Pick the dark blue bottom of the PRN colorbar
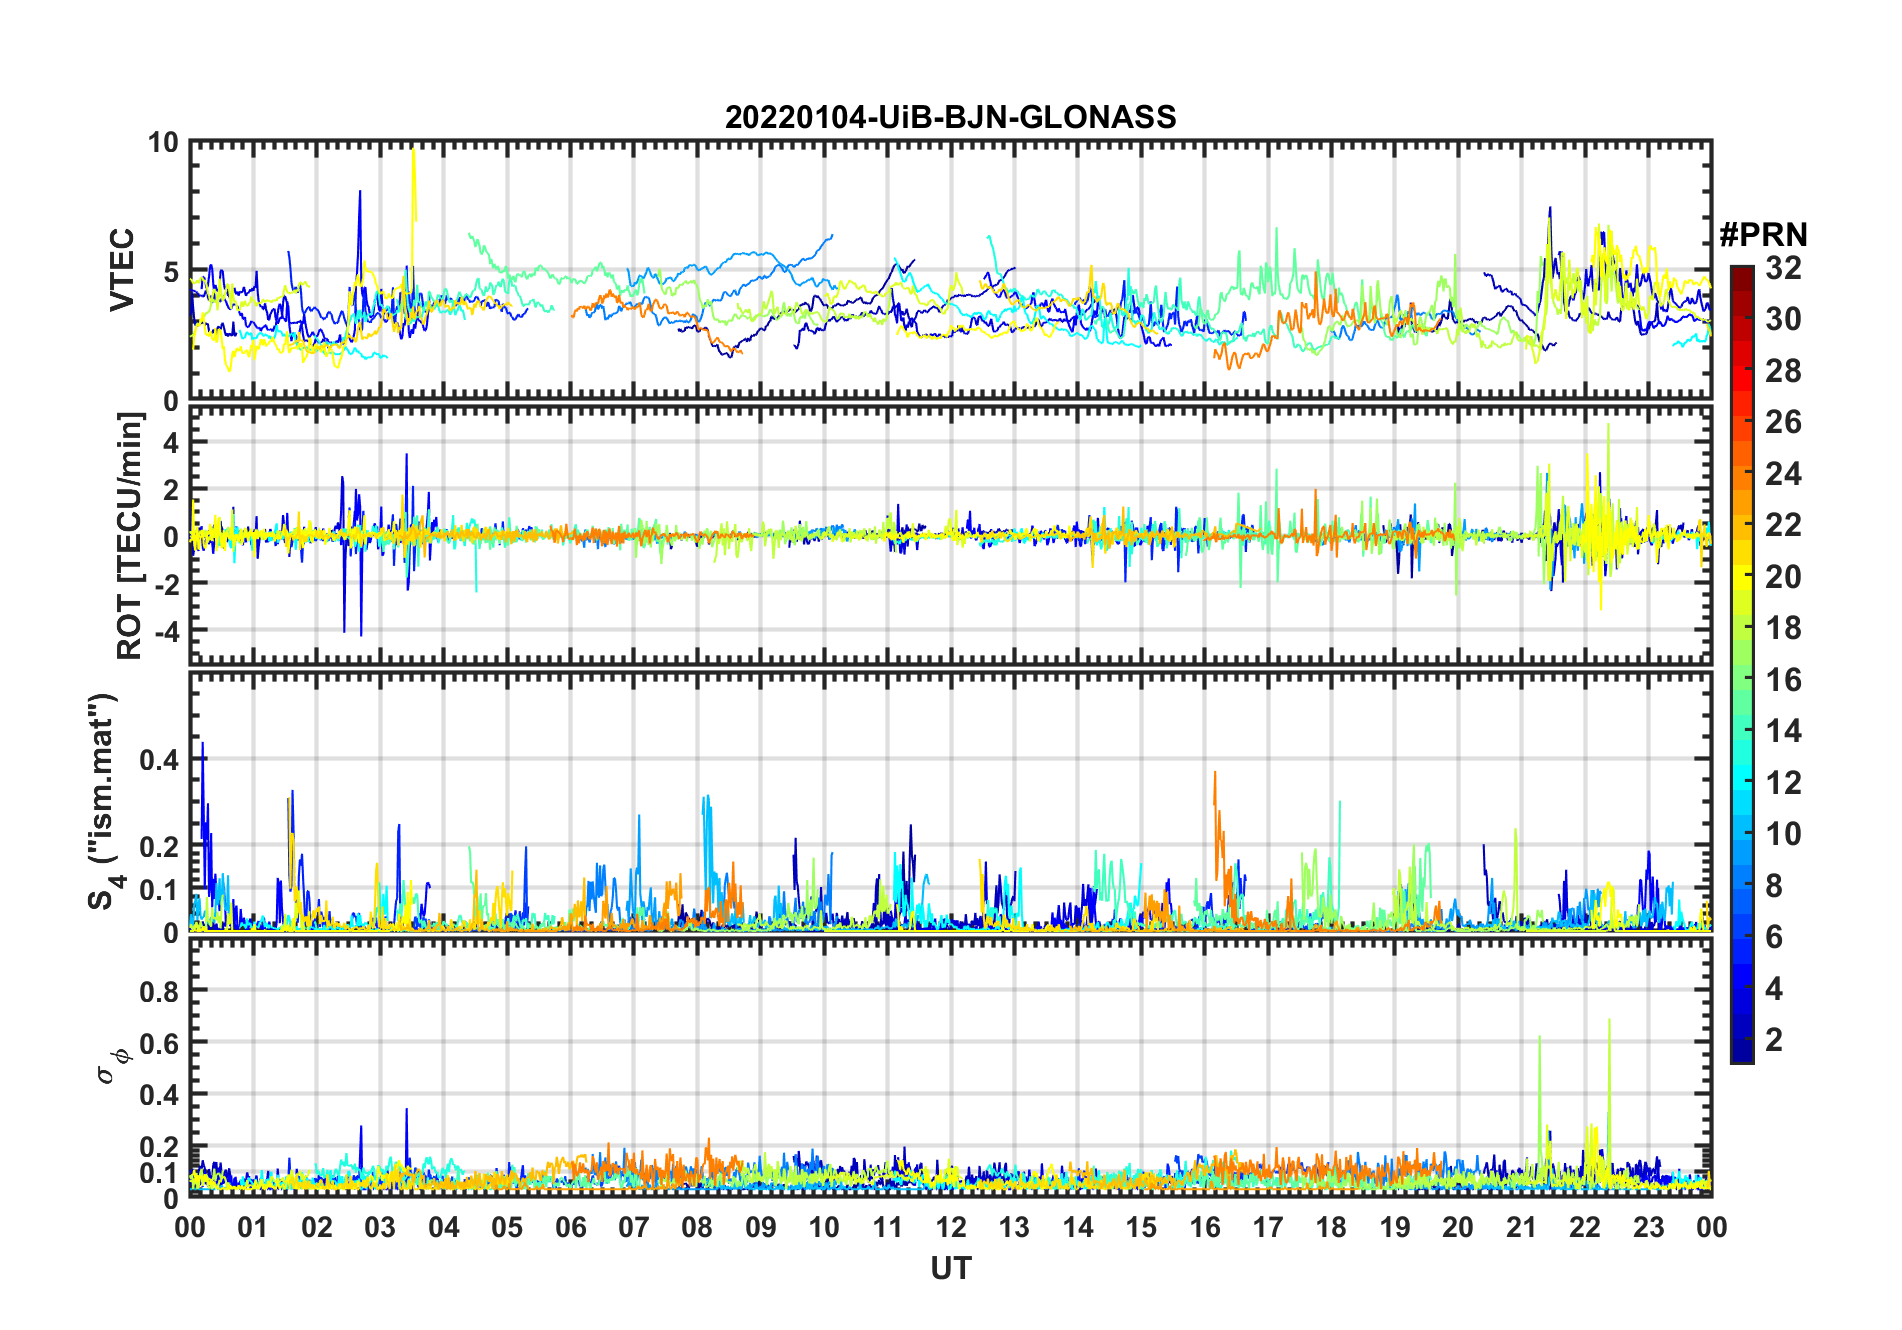The image size is (1902, 1330). click(1741, 1054)
